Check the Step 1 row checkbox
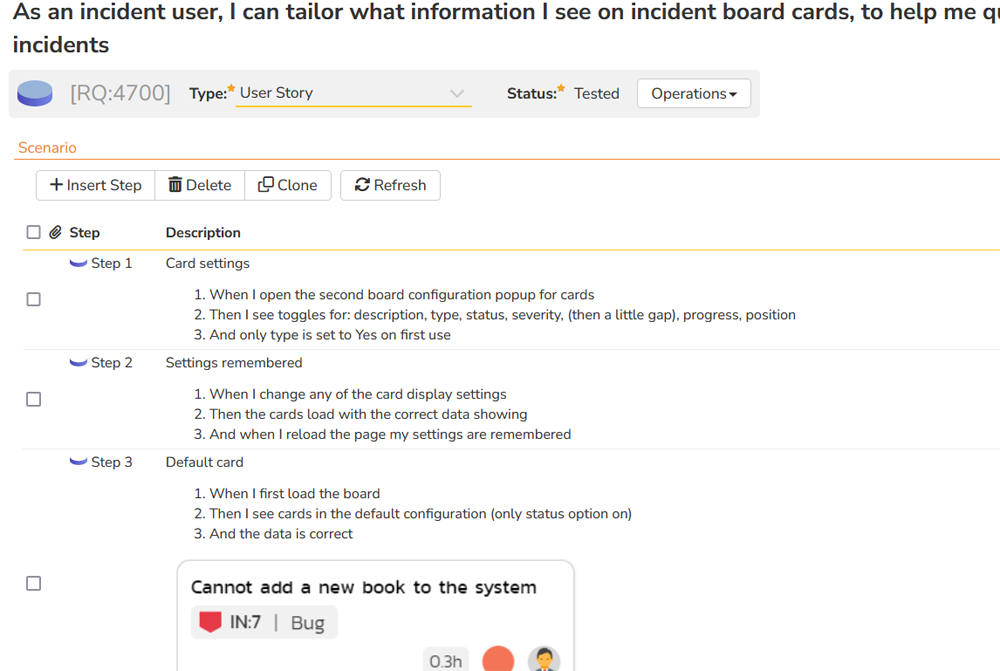This screenshot has width=1000, height=671. tap(33, 299)
